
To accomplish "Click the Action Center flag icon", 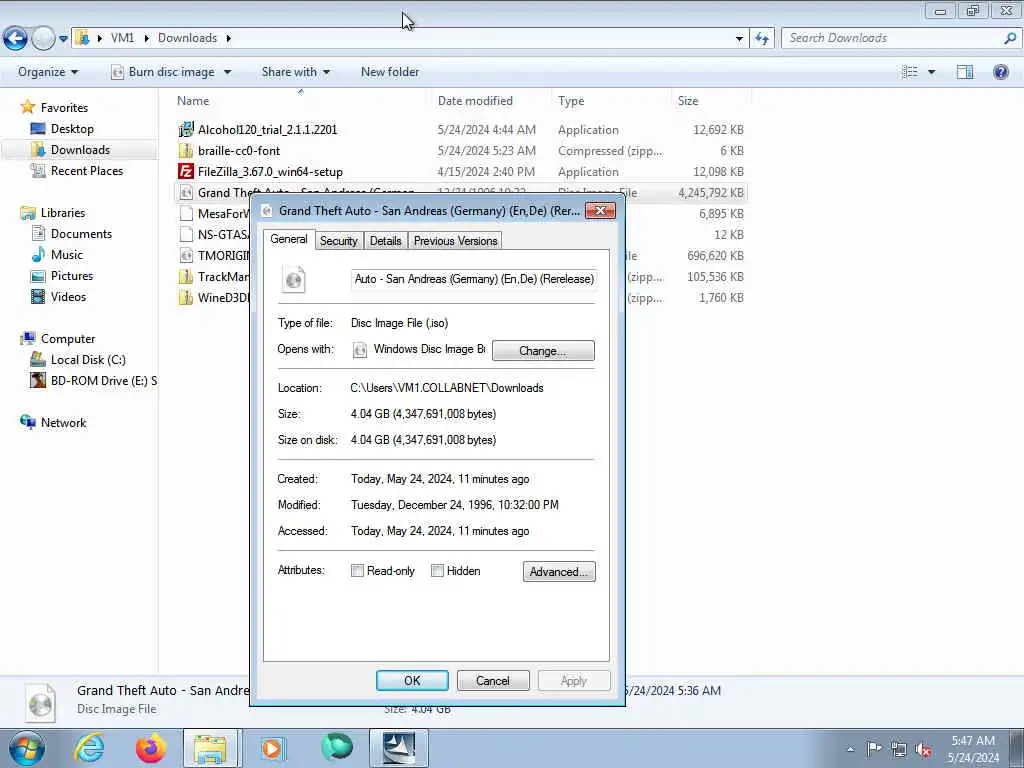I will [x=874, y=749].
